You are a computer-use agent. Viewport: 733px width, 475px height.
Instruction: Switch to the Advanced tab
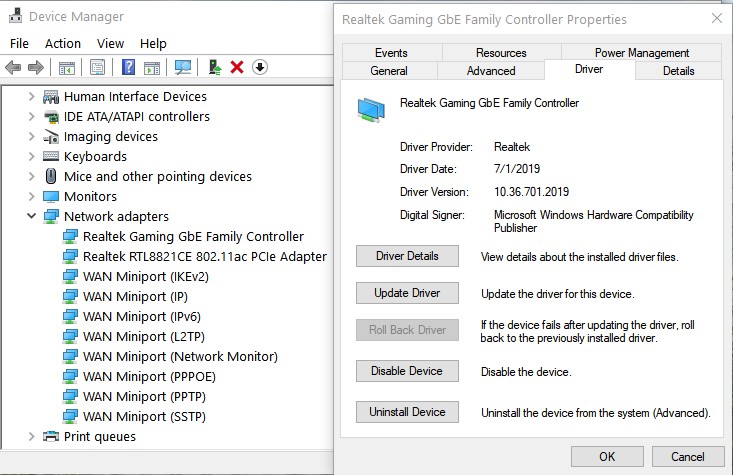[x=491, y=71]
